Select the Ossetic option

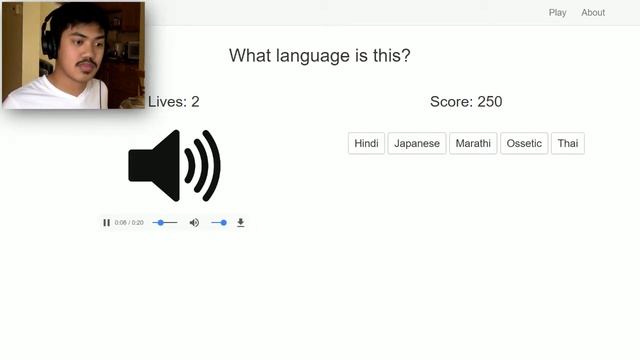coord(524,143)
